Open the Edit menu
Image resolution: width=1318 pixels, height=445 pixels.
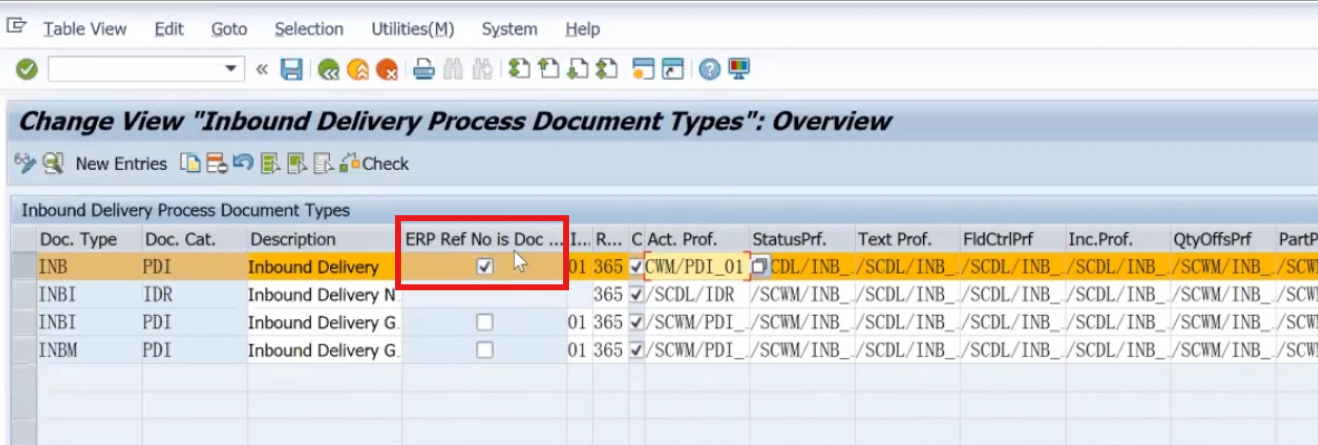[x=169, y=29]
